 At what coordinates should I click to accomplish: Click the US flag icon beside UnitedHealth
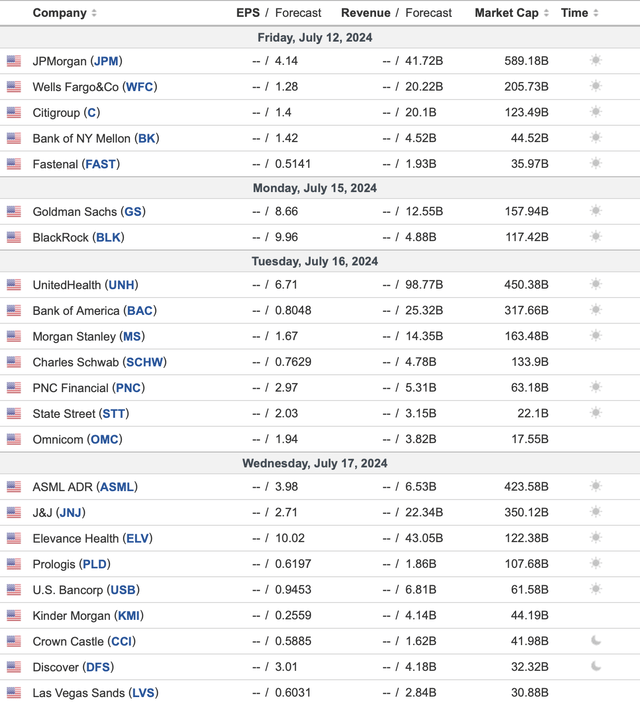(x=14, y=285)
